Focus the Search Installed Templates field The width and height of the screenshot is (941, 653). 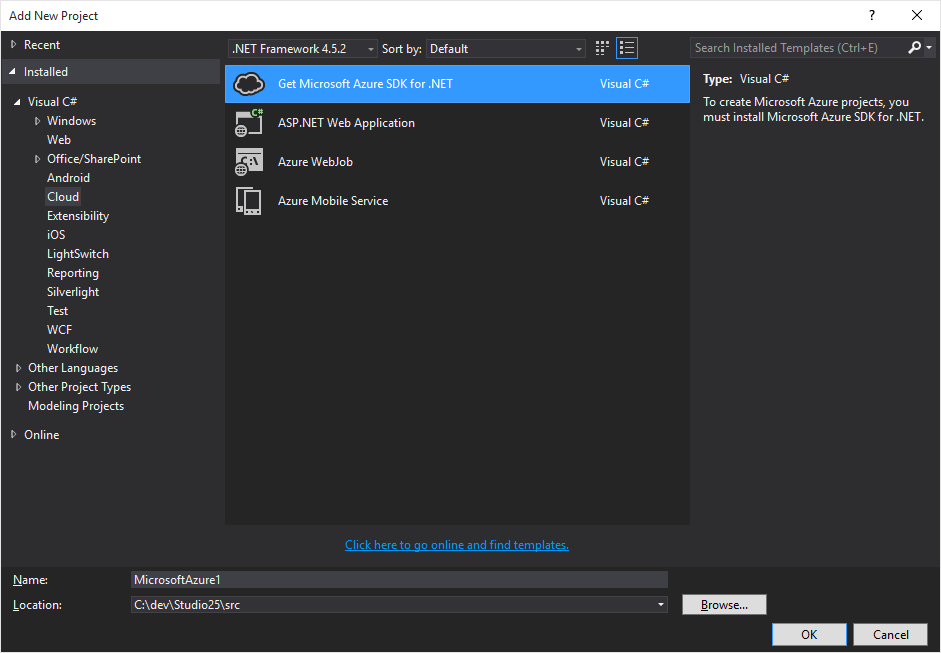point(798,47)
